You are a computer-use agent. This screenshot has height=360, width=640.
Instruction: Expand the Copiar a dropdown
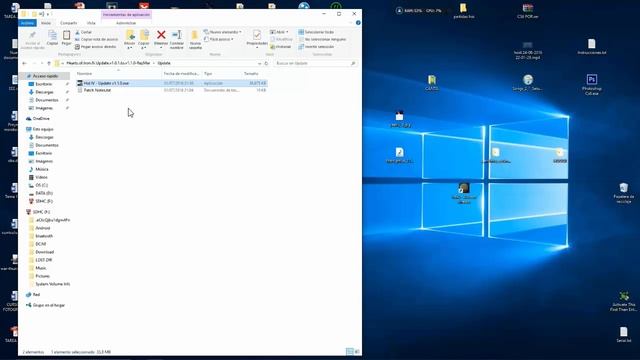coord(144,48)
